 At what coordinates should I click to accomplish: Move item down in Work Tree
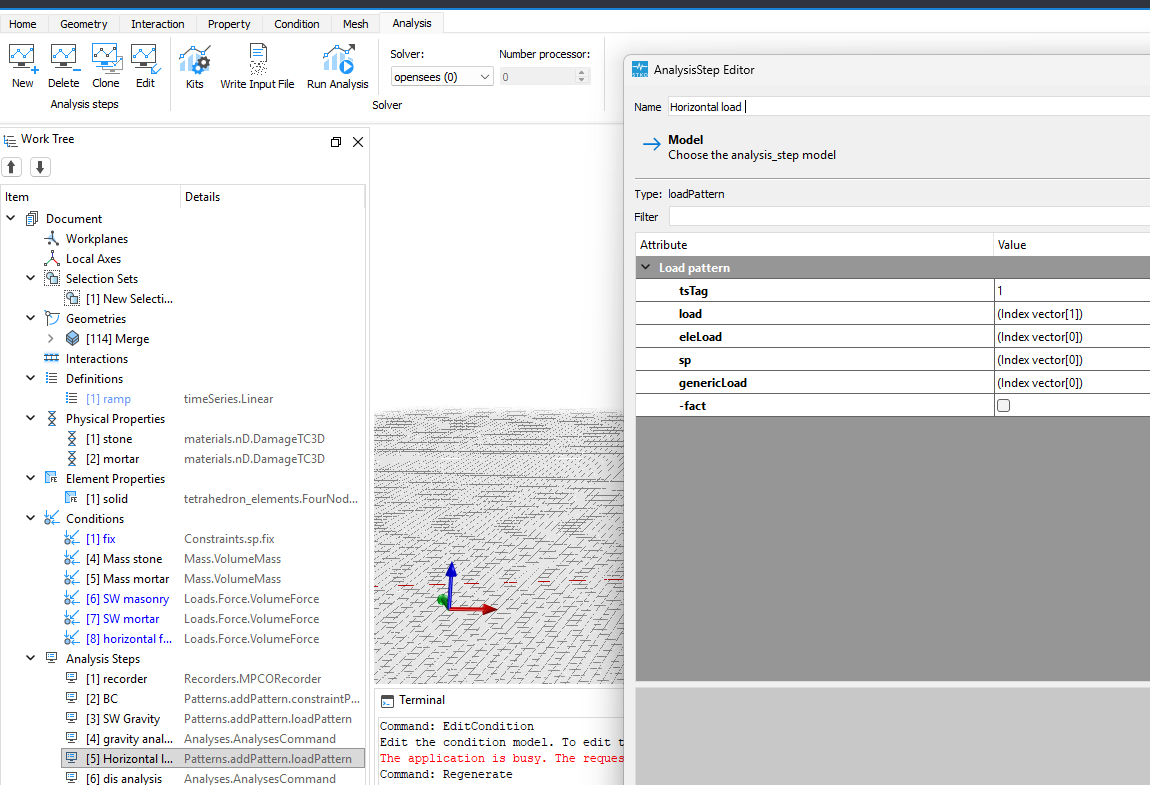point(40,167)
